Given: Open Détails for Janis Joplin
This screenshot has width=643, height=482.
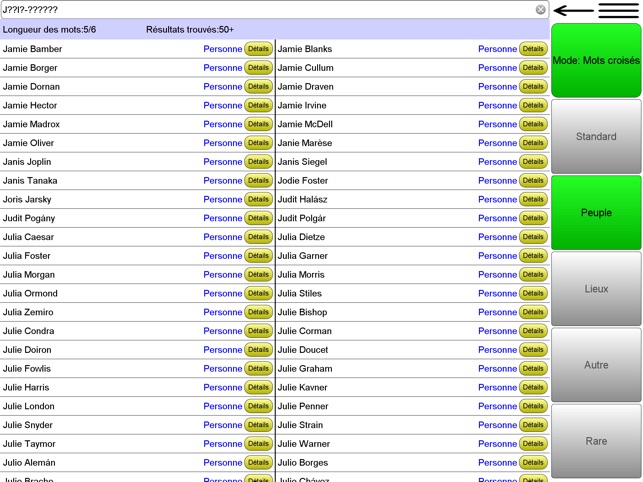Looking at the screenshot, I should coord(258,162).
